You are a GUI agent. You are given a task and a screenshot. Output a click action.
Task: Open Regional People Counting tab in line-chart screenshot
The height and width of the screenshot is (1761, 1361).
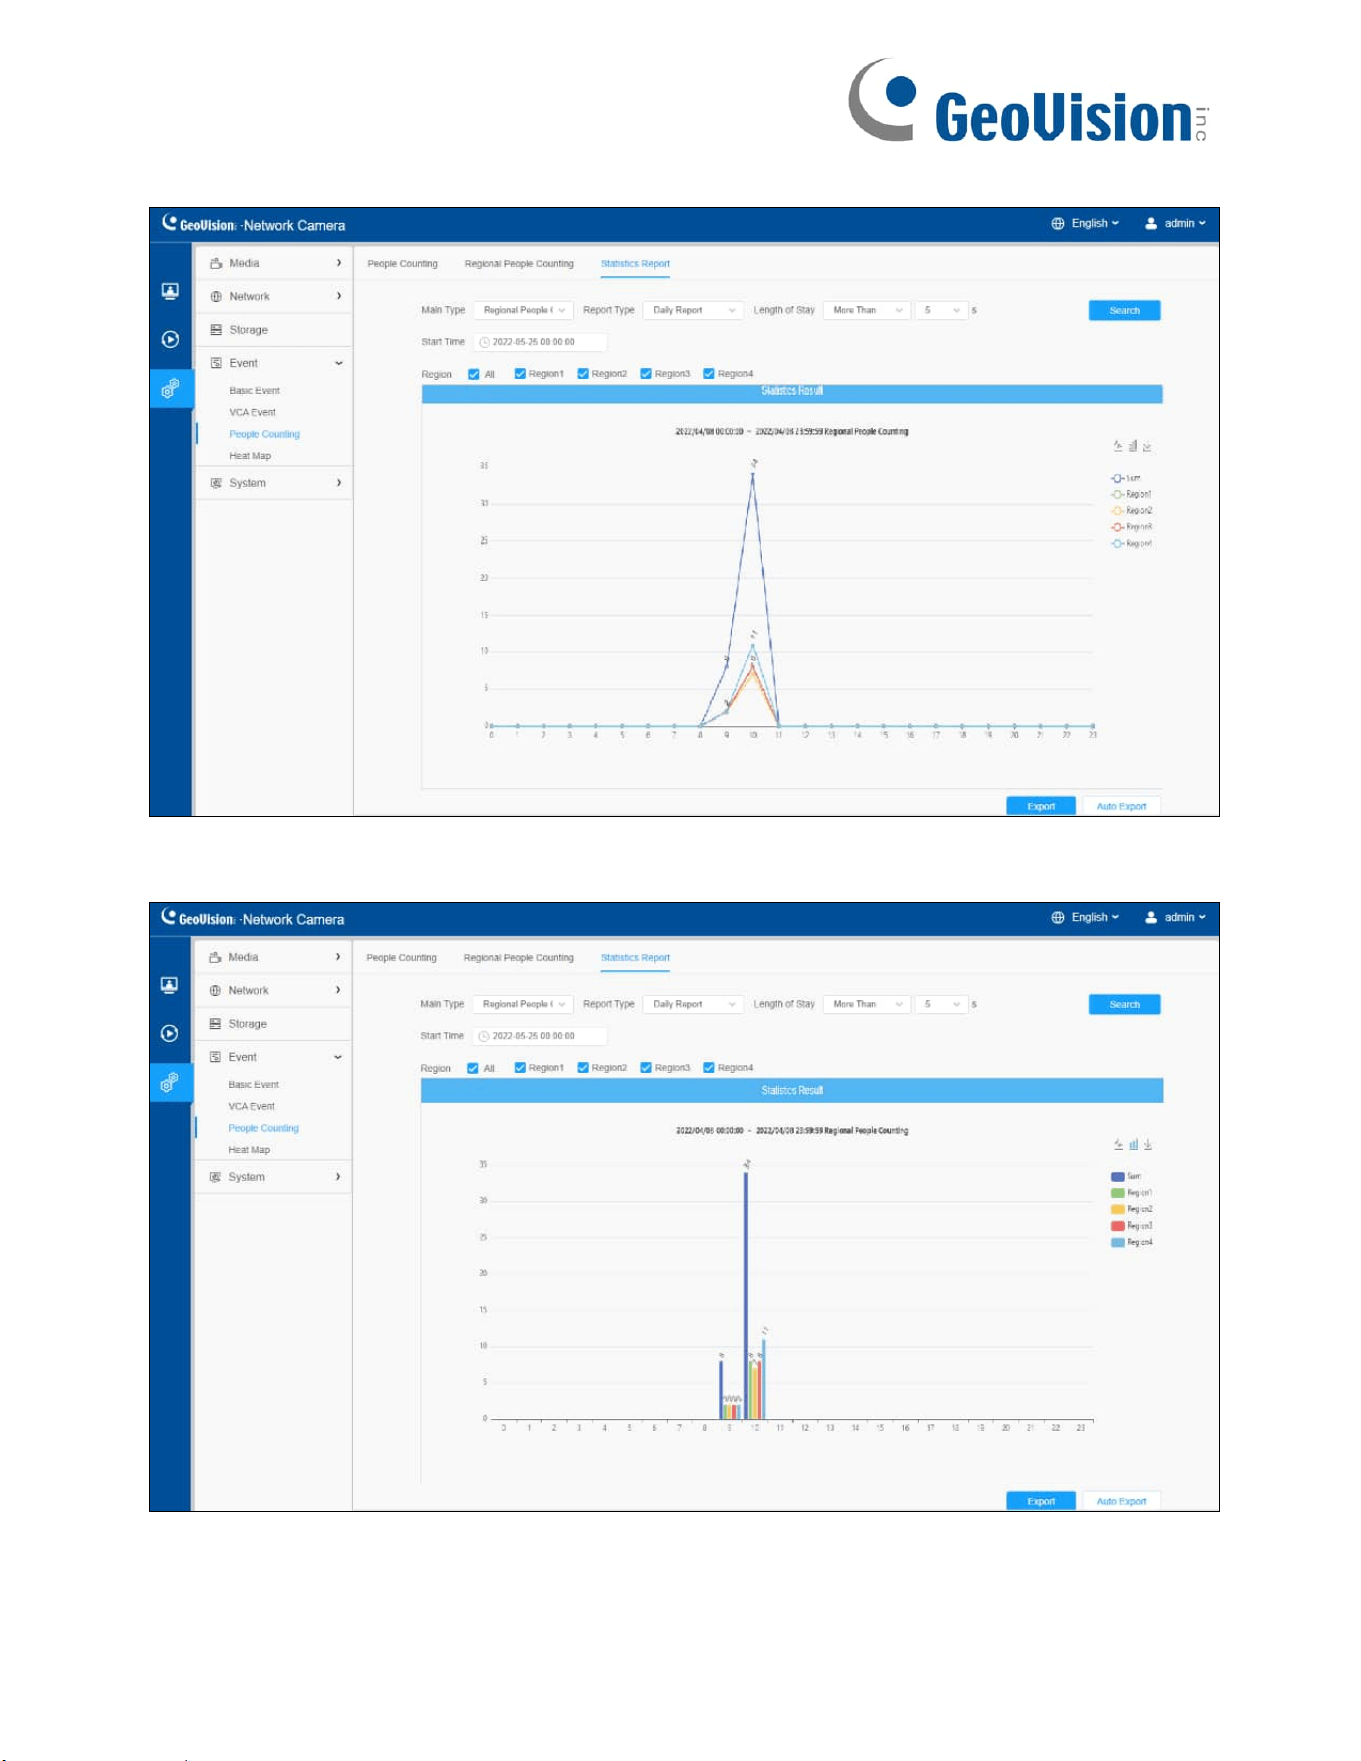(x=519, y=264)
